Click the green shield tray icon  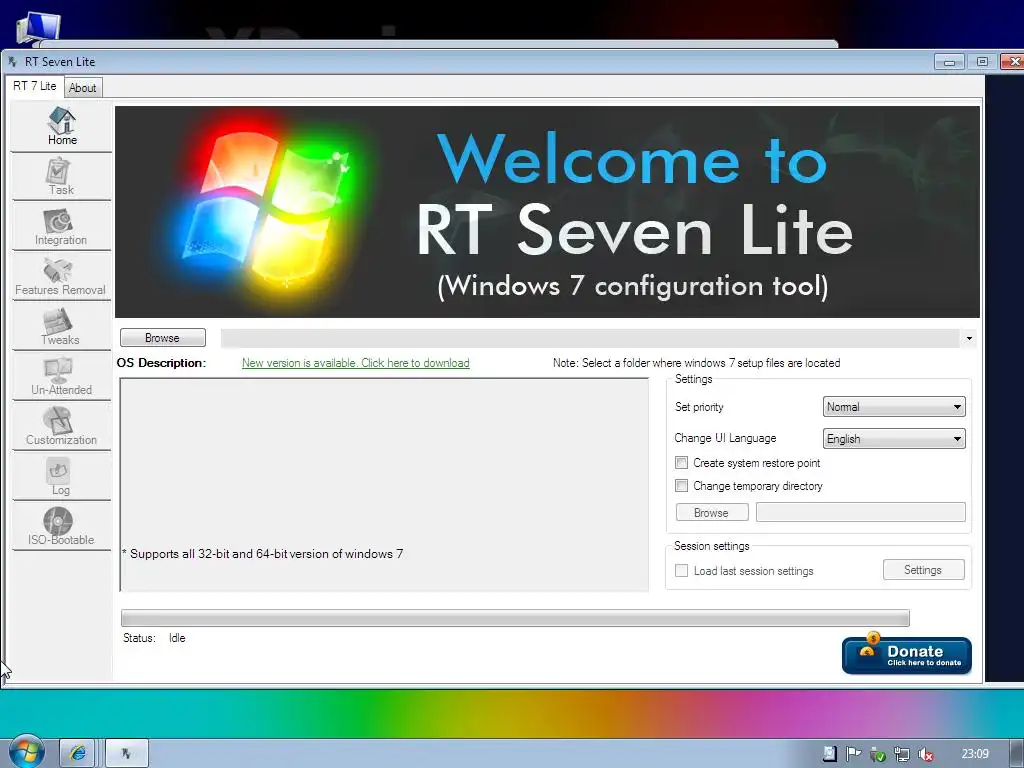[x=878, y=754]
